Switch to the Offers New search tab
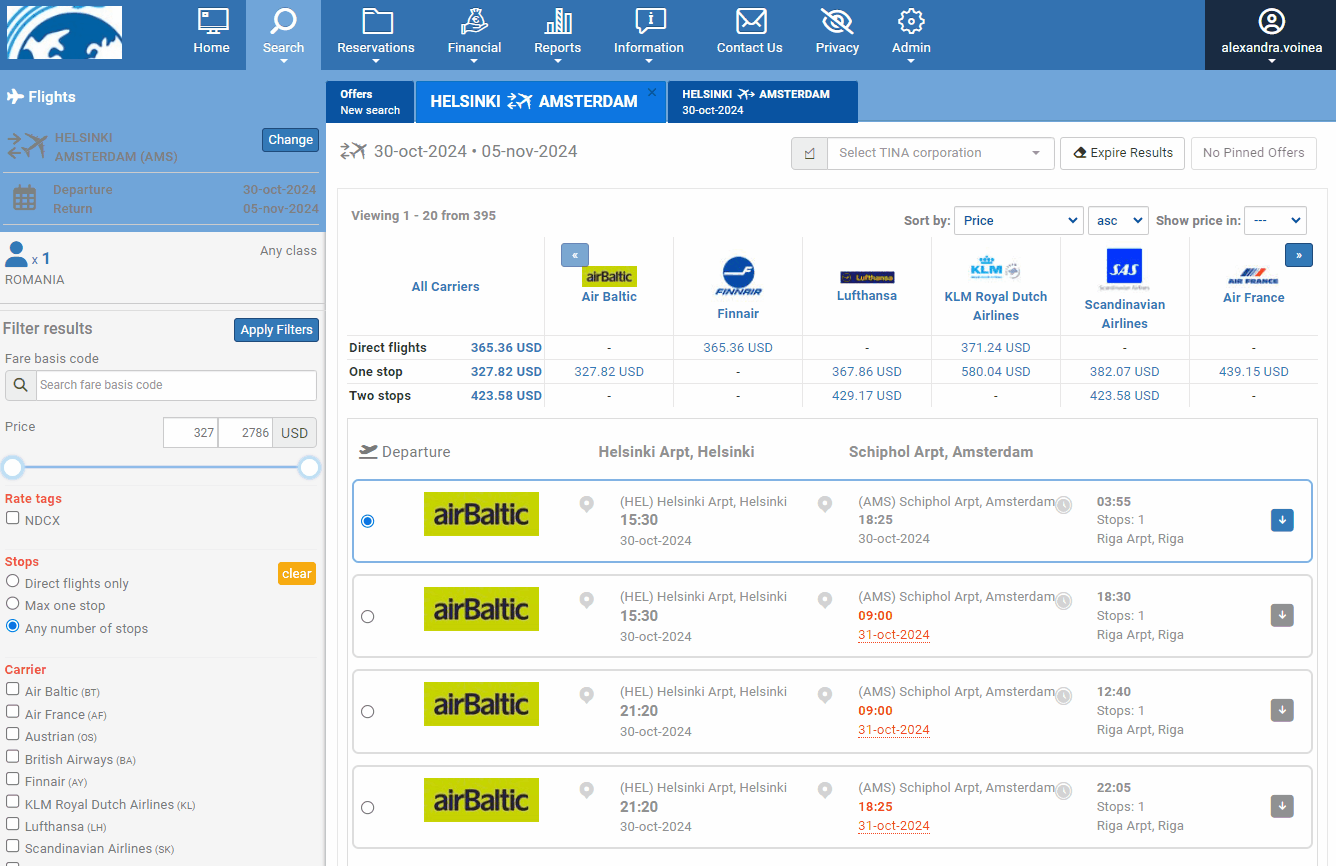The width and height of the screenshot is (1336, 866). [x=370, y=102]
